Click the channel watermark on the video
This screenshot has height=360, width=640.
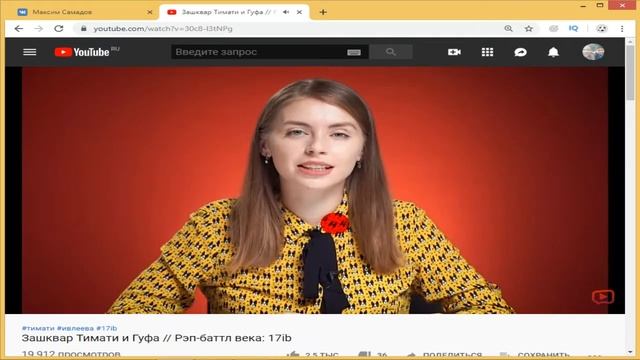coord(603,297)
